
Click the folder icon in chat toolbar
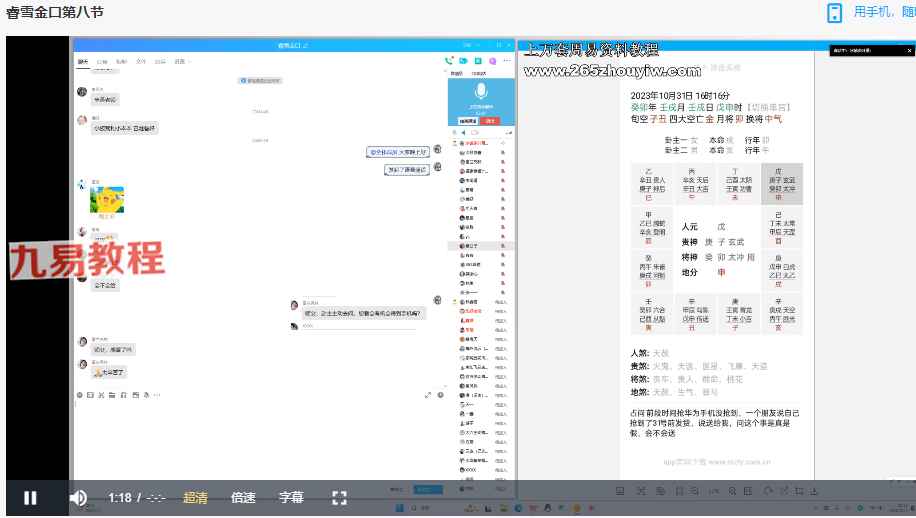pyautogui.click(x=111, y=395)
